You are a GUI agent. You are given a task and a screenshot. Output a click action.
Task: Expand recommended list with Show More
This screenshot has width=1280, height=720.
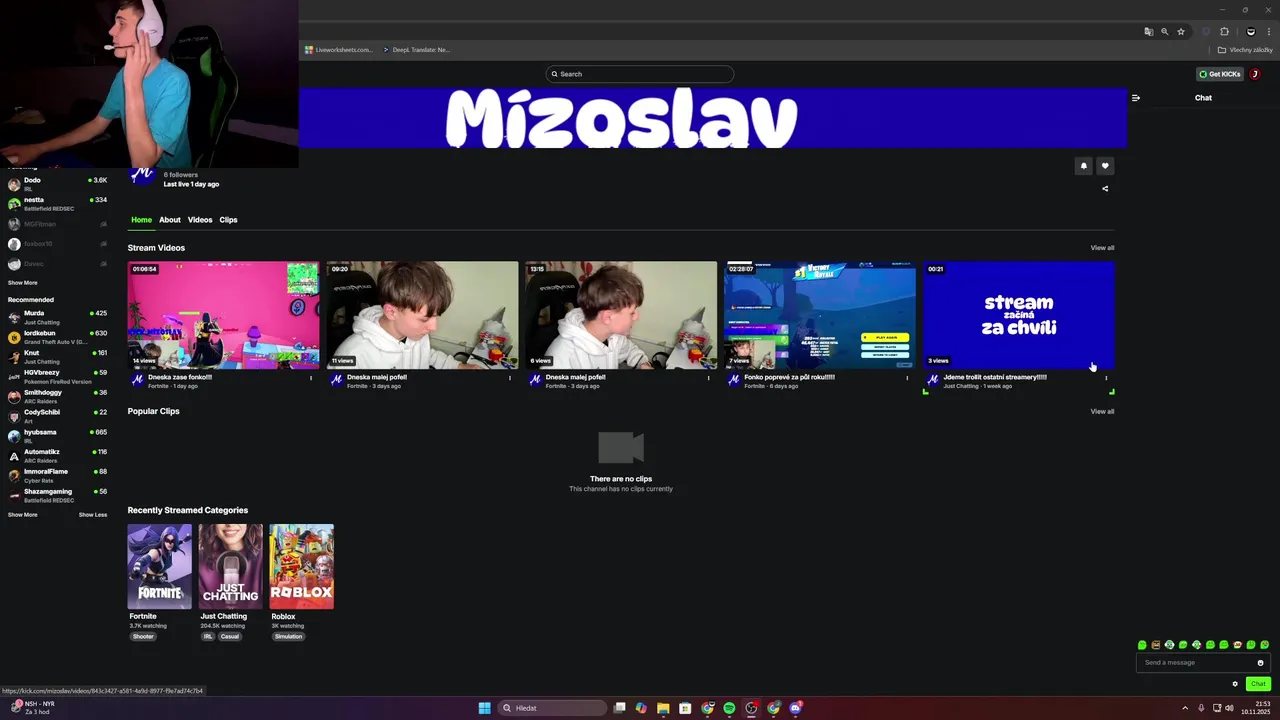22,515
